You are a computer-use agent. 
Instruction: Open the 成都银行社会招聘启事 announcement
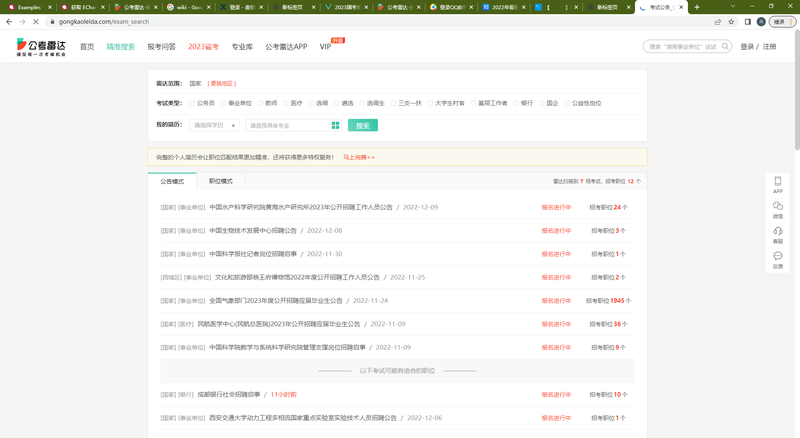point(229,394)
